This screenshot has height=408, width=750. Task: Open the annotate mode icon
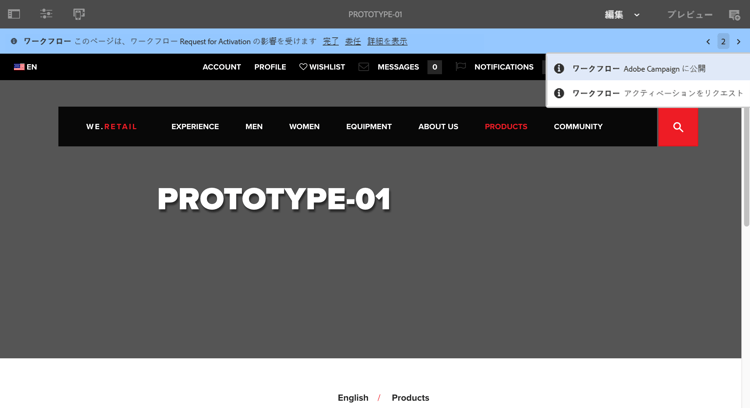734,15
